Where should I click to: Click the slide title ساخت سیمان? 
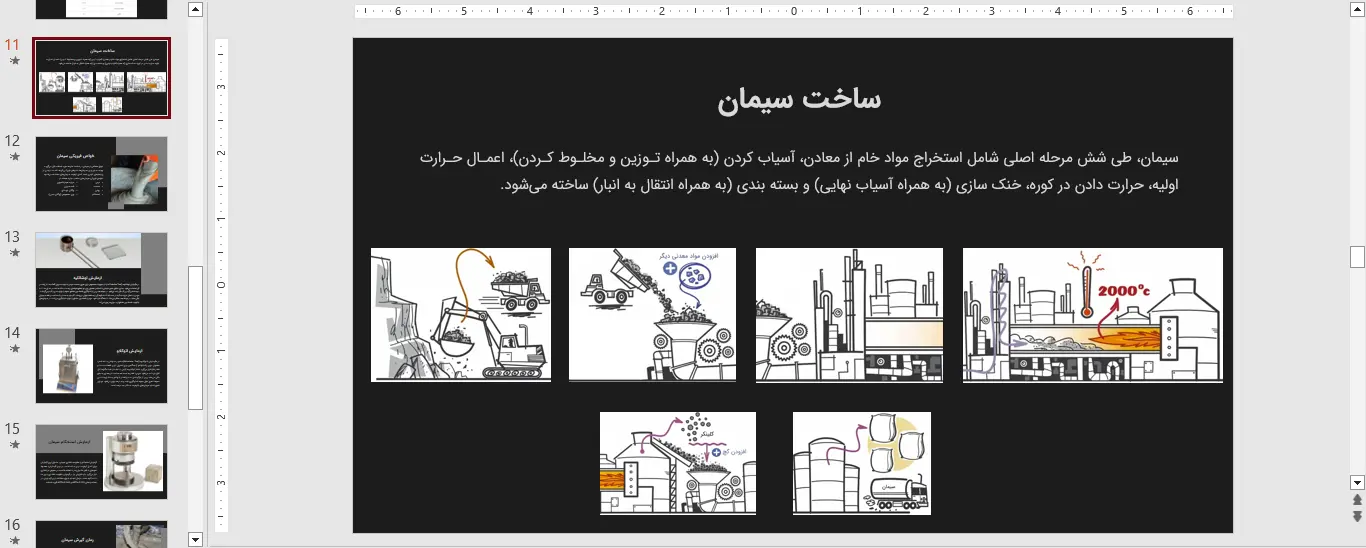click(x=799, y=99)
